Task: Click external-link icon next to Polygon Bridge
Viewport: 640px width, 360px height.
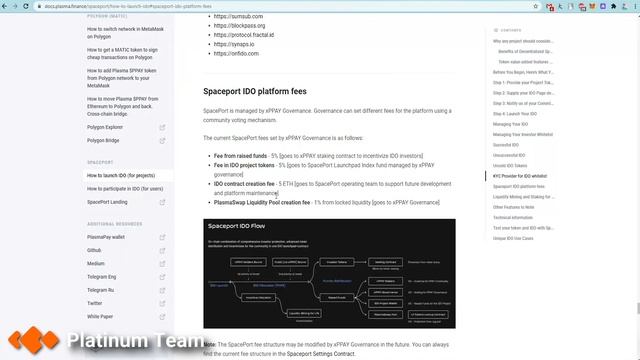Action: click(162, 141)
